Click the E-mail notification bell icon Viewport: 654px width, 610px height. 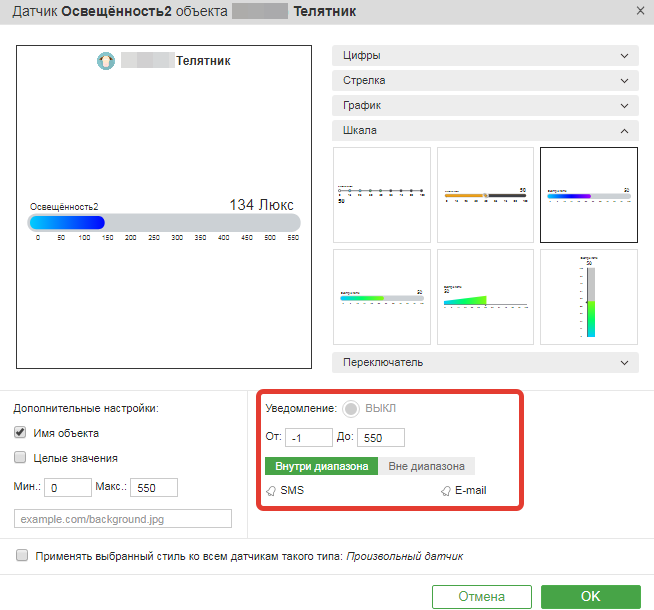pos(445,491)
